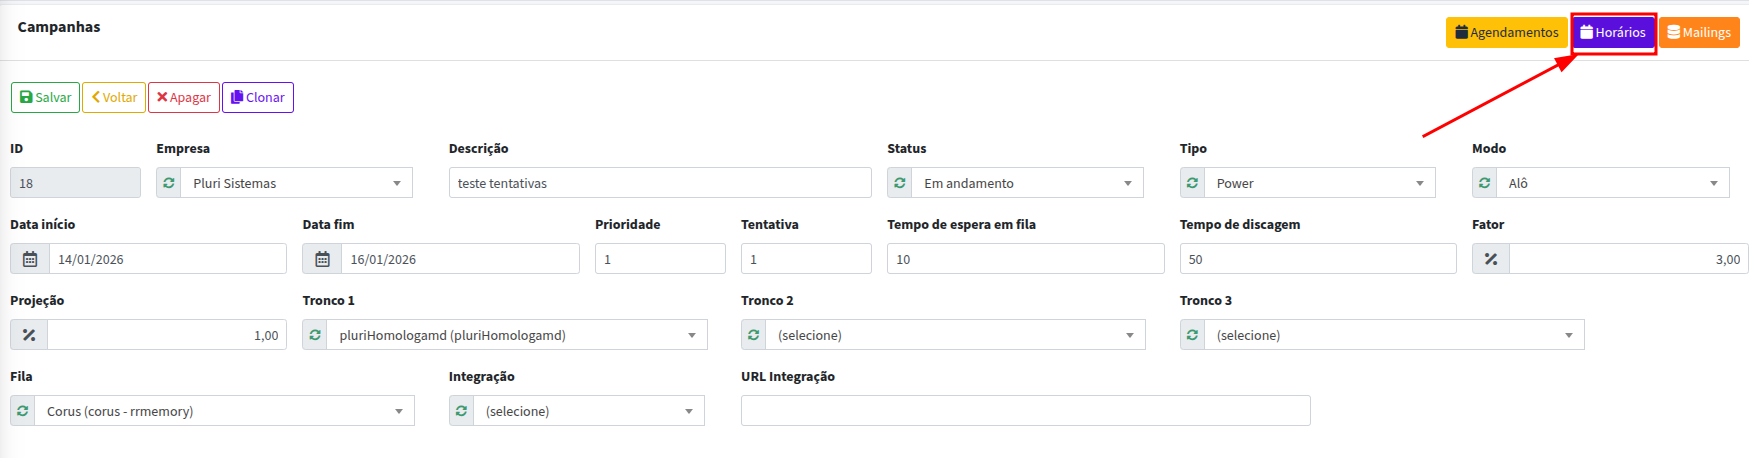
Task: Open the Integração dropdown list
Action: tap(588, 411)
